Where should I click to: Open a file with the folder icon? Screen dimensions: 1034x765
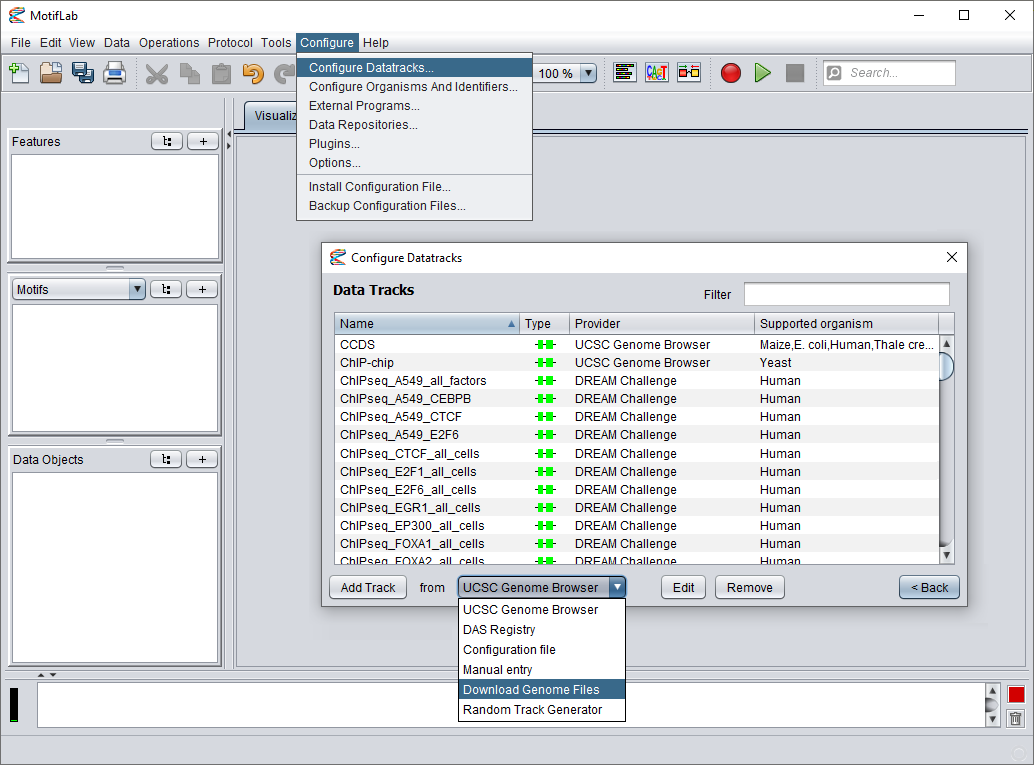click(51, 73)
